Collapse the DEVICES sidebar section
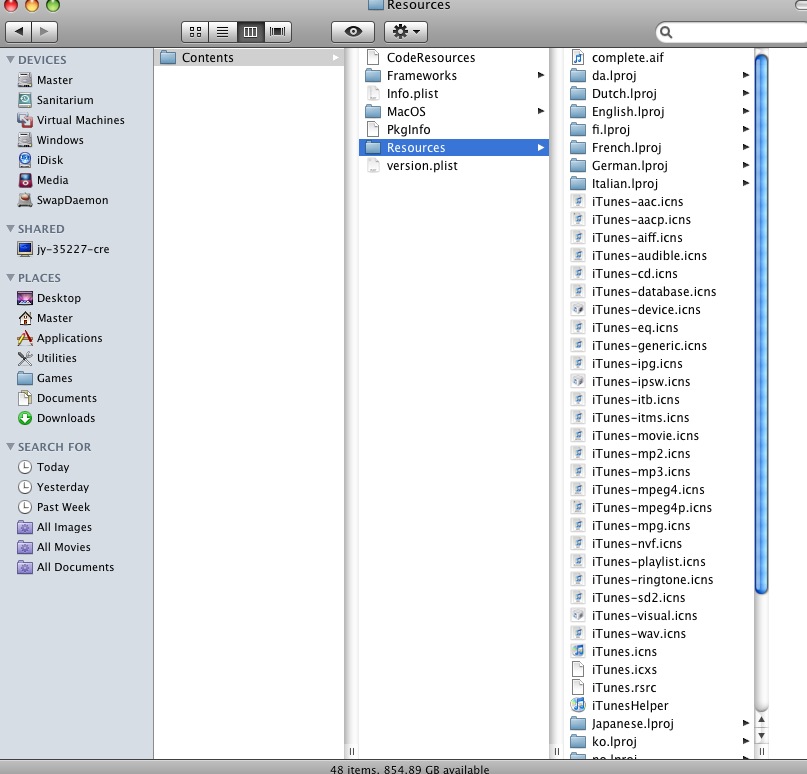 [10, 60]
